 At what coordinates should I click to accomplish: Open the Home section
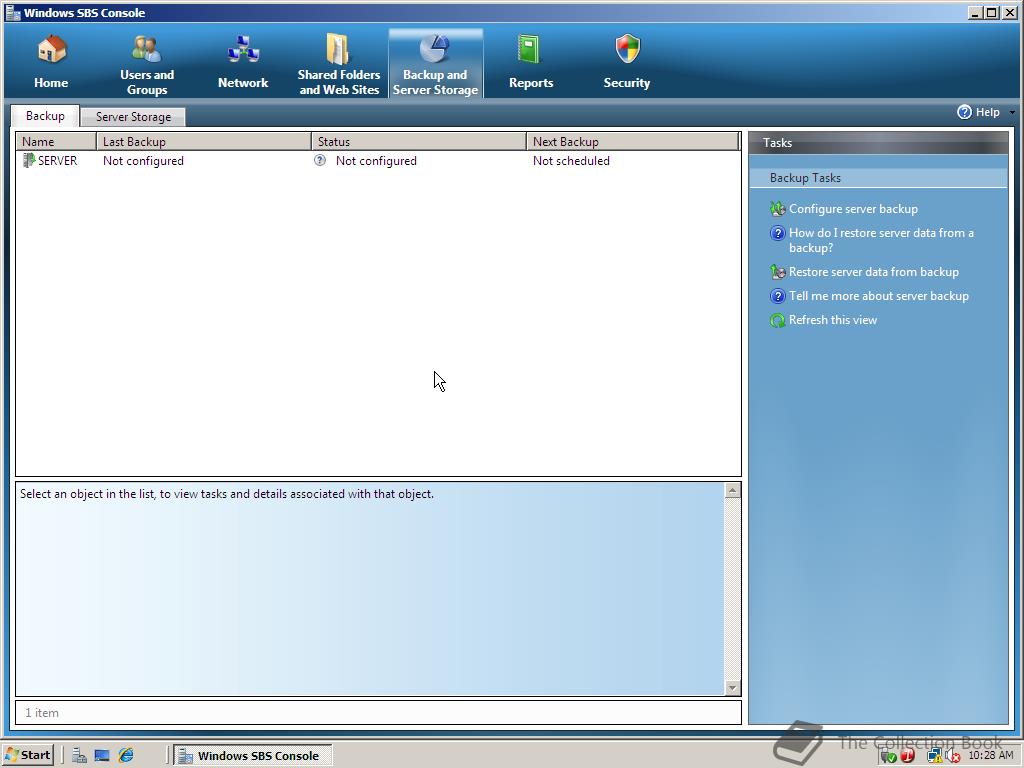pos(51,63)
